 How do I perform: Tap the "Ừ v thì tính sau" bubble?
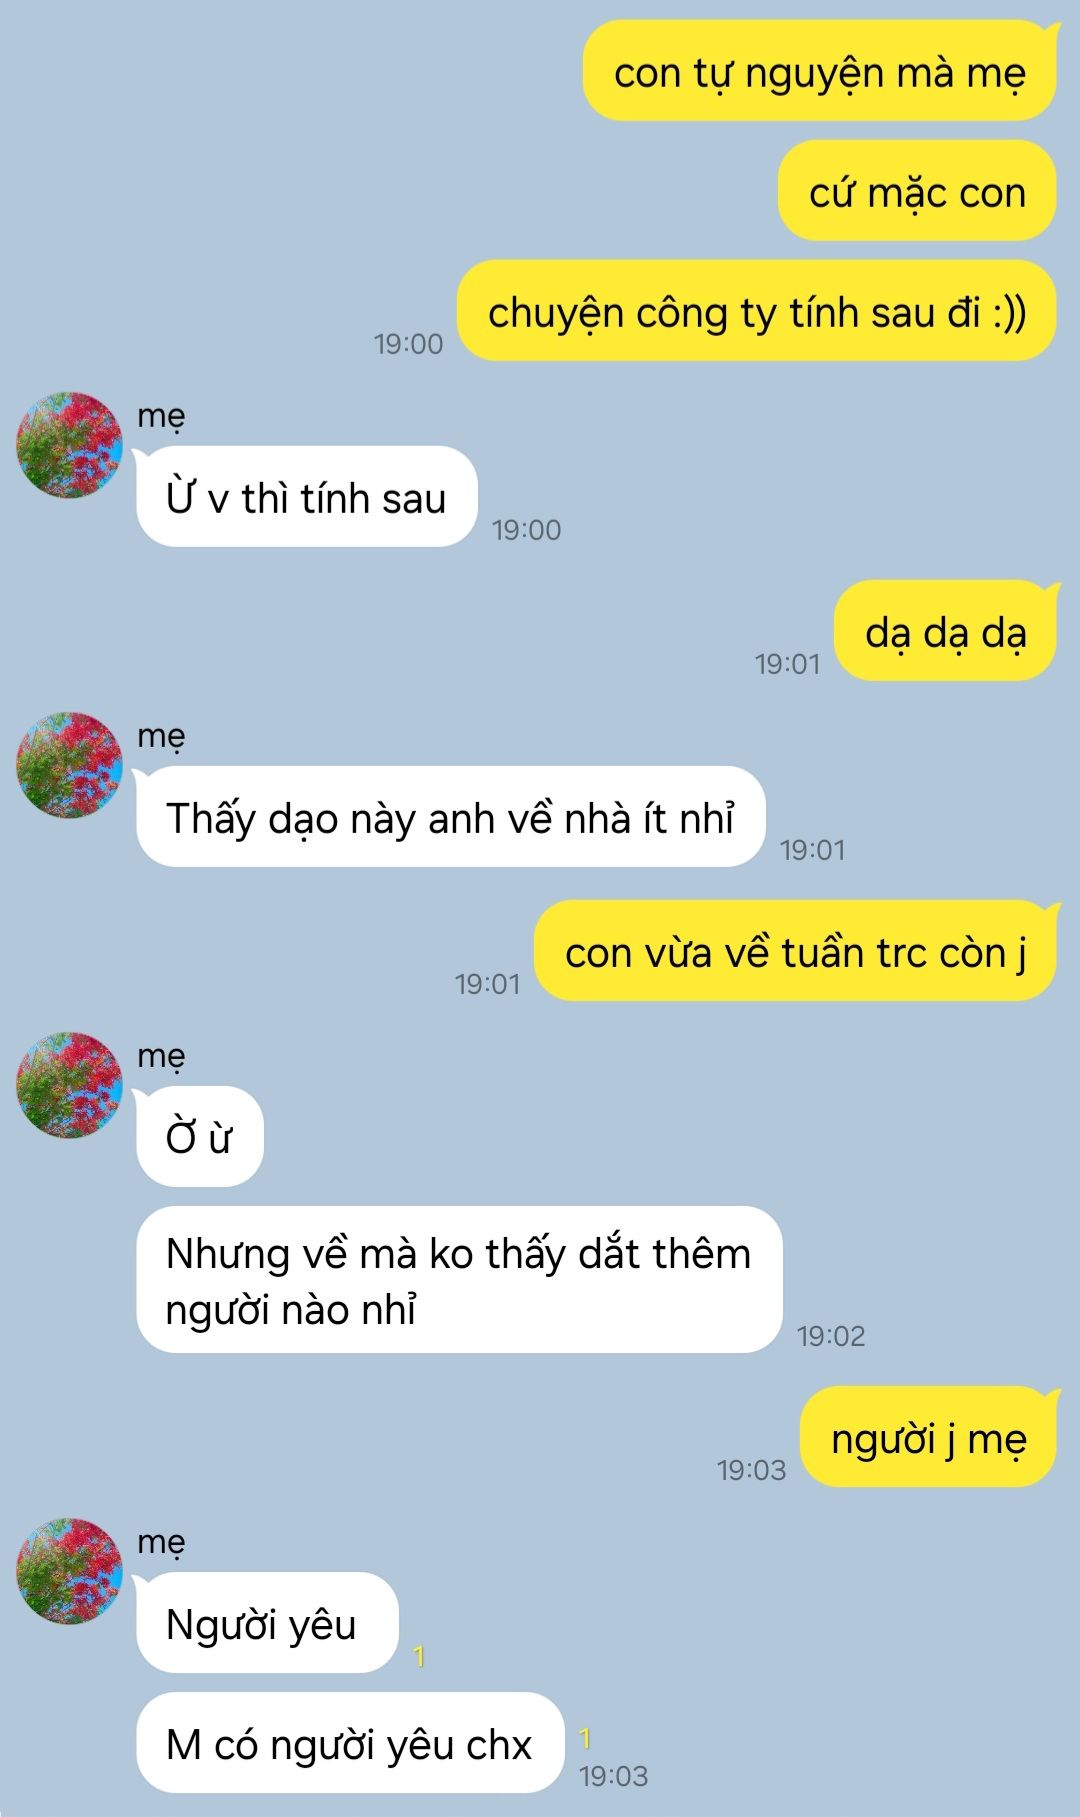click(x=306, y=497)
